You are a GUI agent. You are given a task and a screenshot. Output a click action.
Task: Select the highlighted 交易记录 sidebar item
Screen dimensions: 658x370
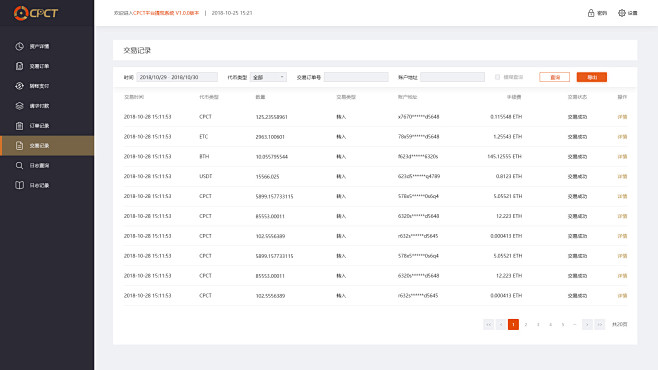pos(47,146)
